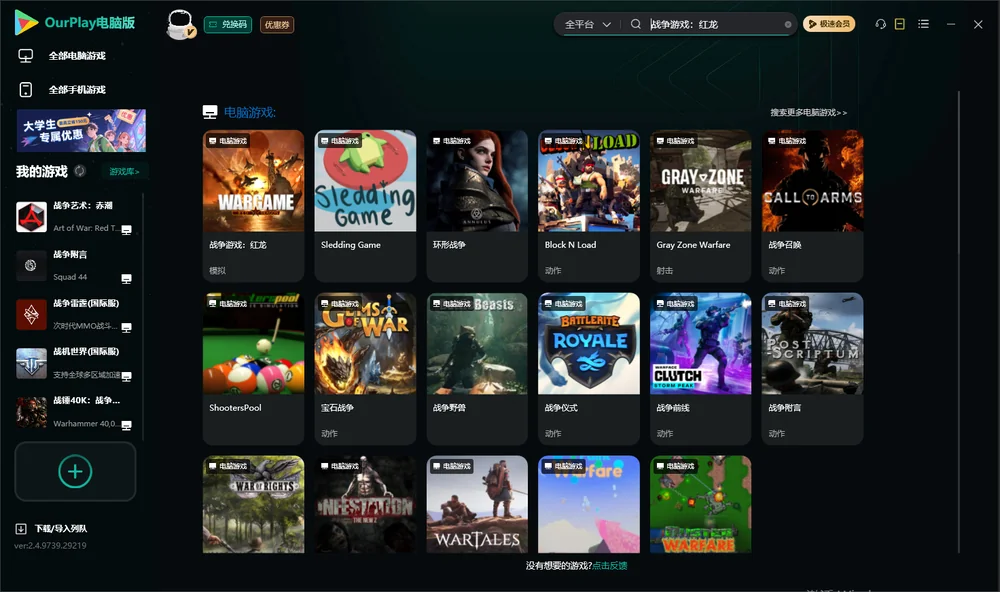
Task: Open the 战争野兽 game card
Action: tap(477, 368)
